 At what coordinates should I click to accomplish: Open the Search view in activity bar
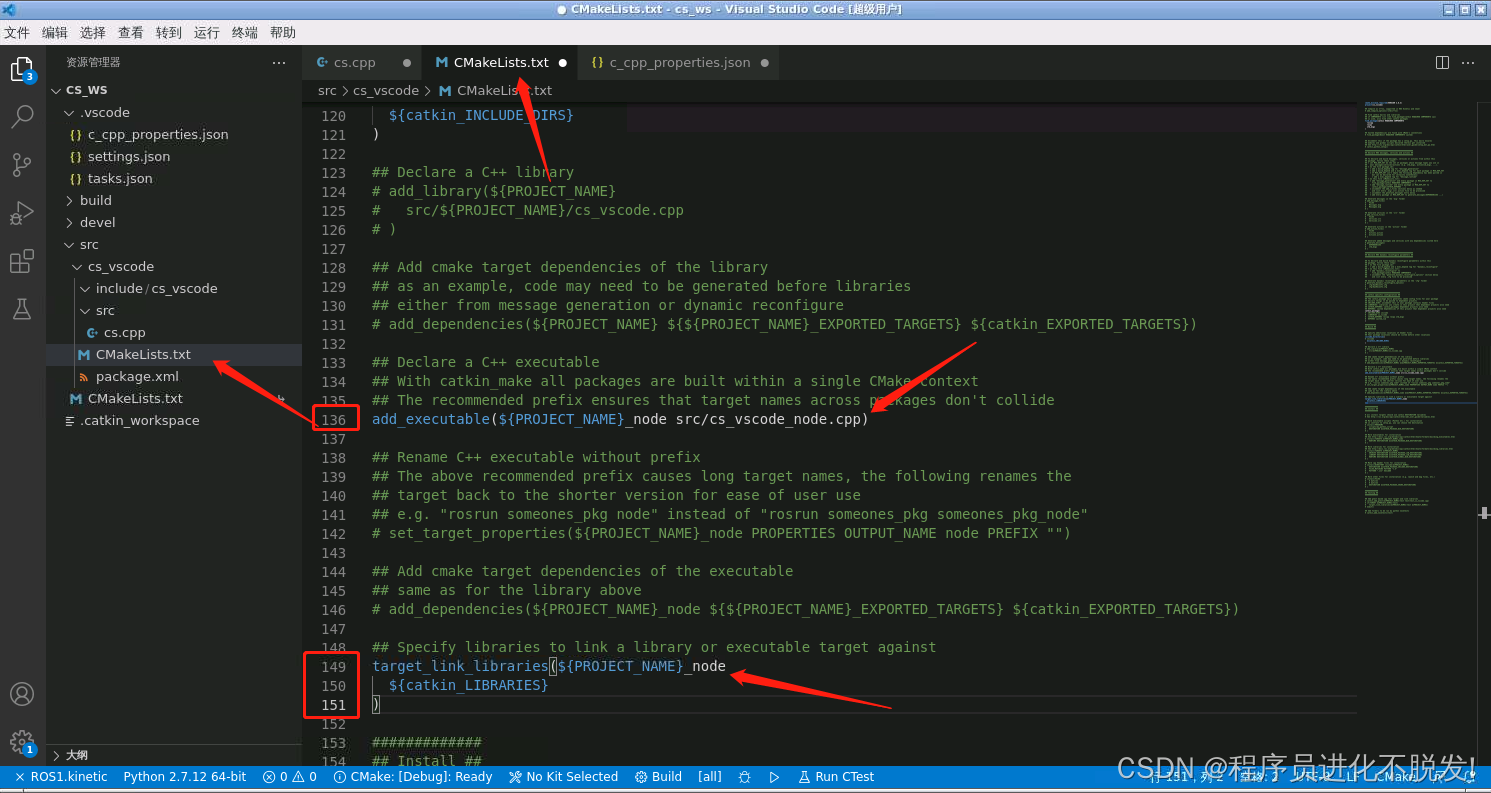(22, 117)
